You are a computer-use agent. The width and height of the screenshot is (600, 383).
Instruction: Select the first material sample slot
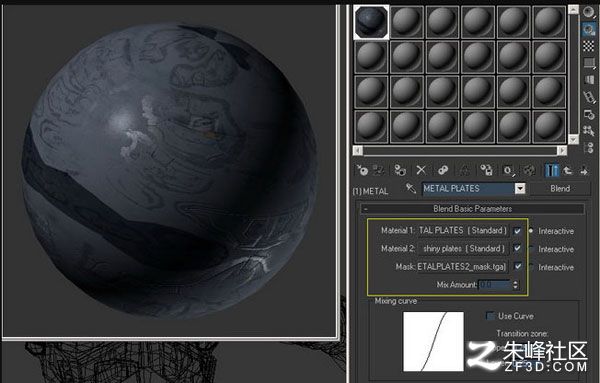(x=371, y=22)
